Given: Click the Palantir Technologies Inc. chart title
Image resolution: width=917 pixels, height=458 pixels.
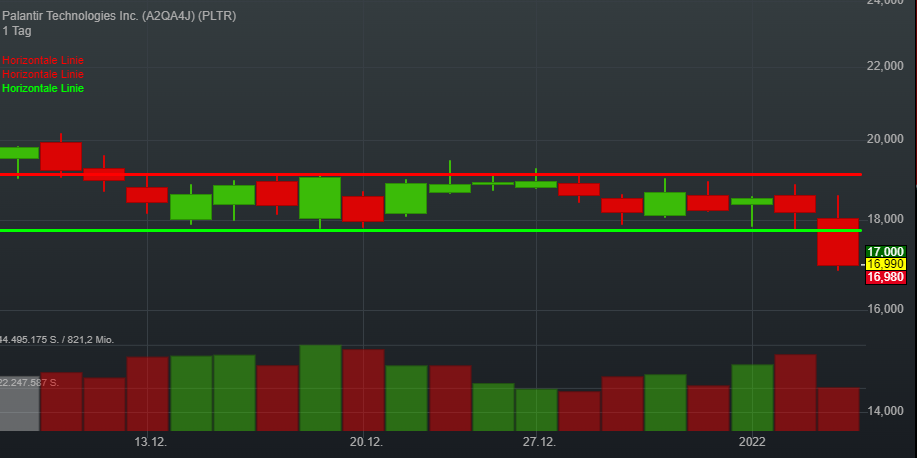Looking at the screenshot, I should 119,16.
